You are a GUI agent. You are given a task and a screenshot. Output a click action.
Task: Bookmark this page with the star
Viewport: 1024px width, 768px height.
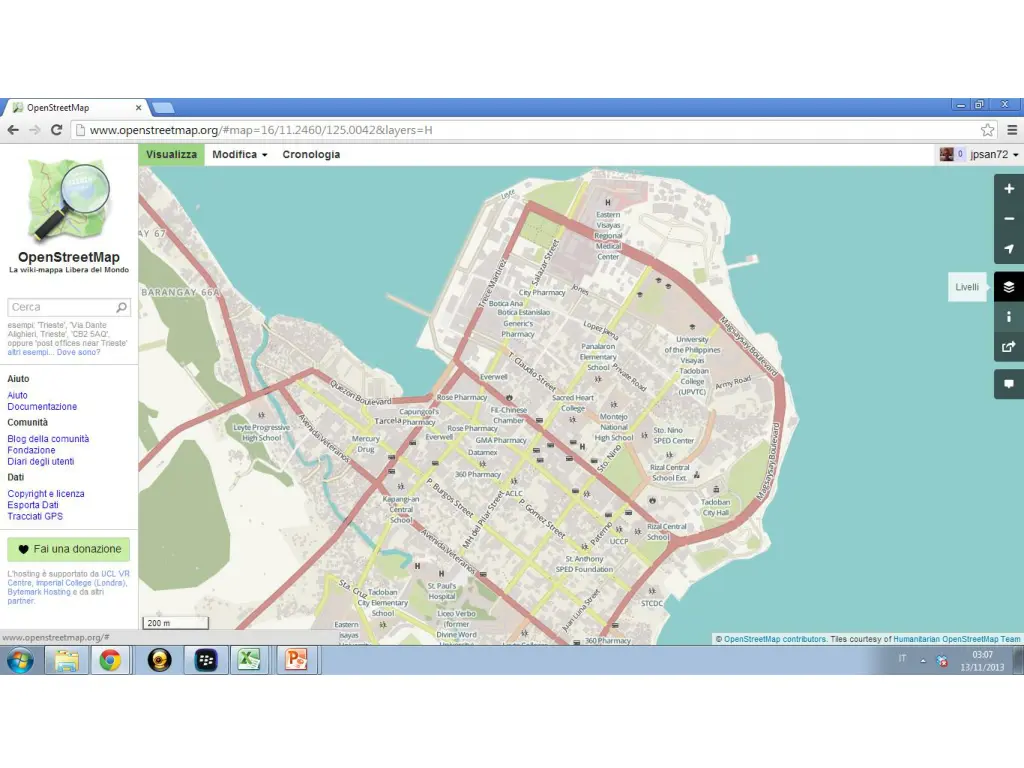[987, 130]
